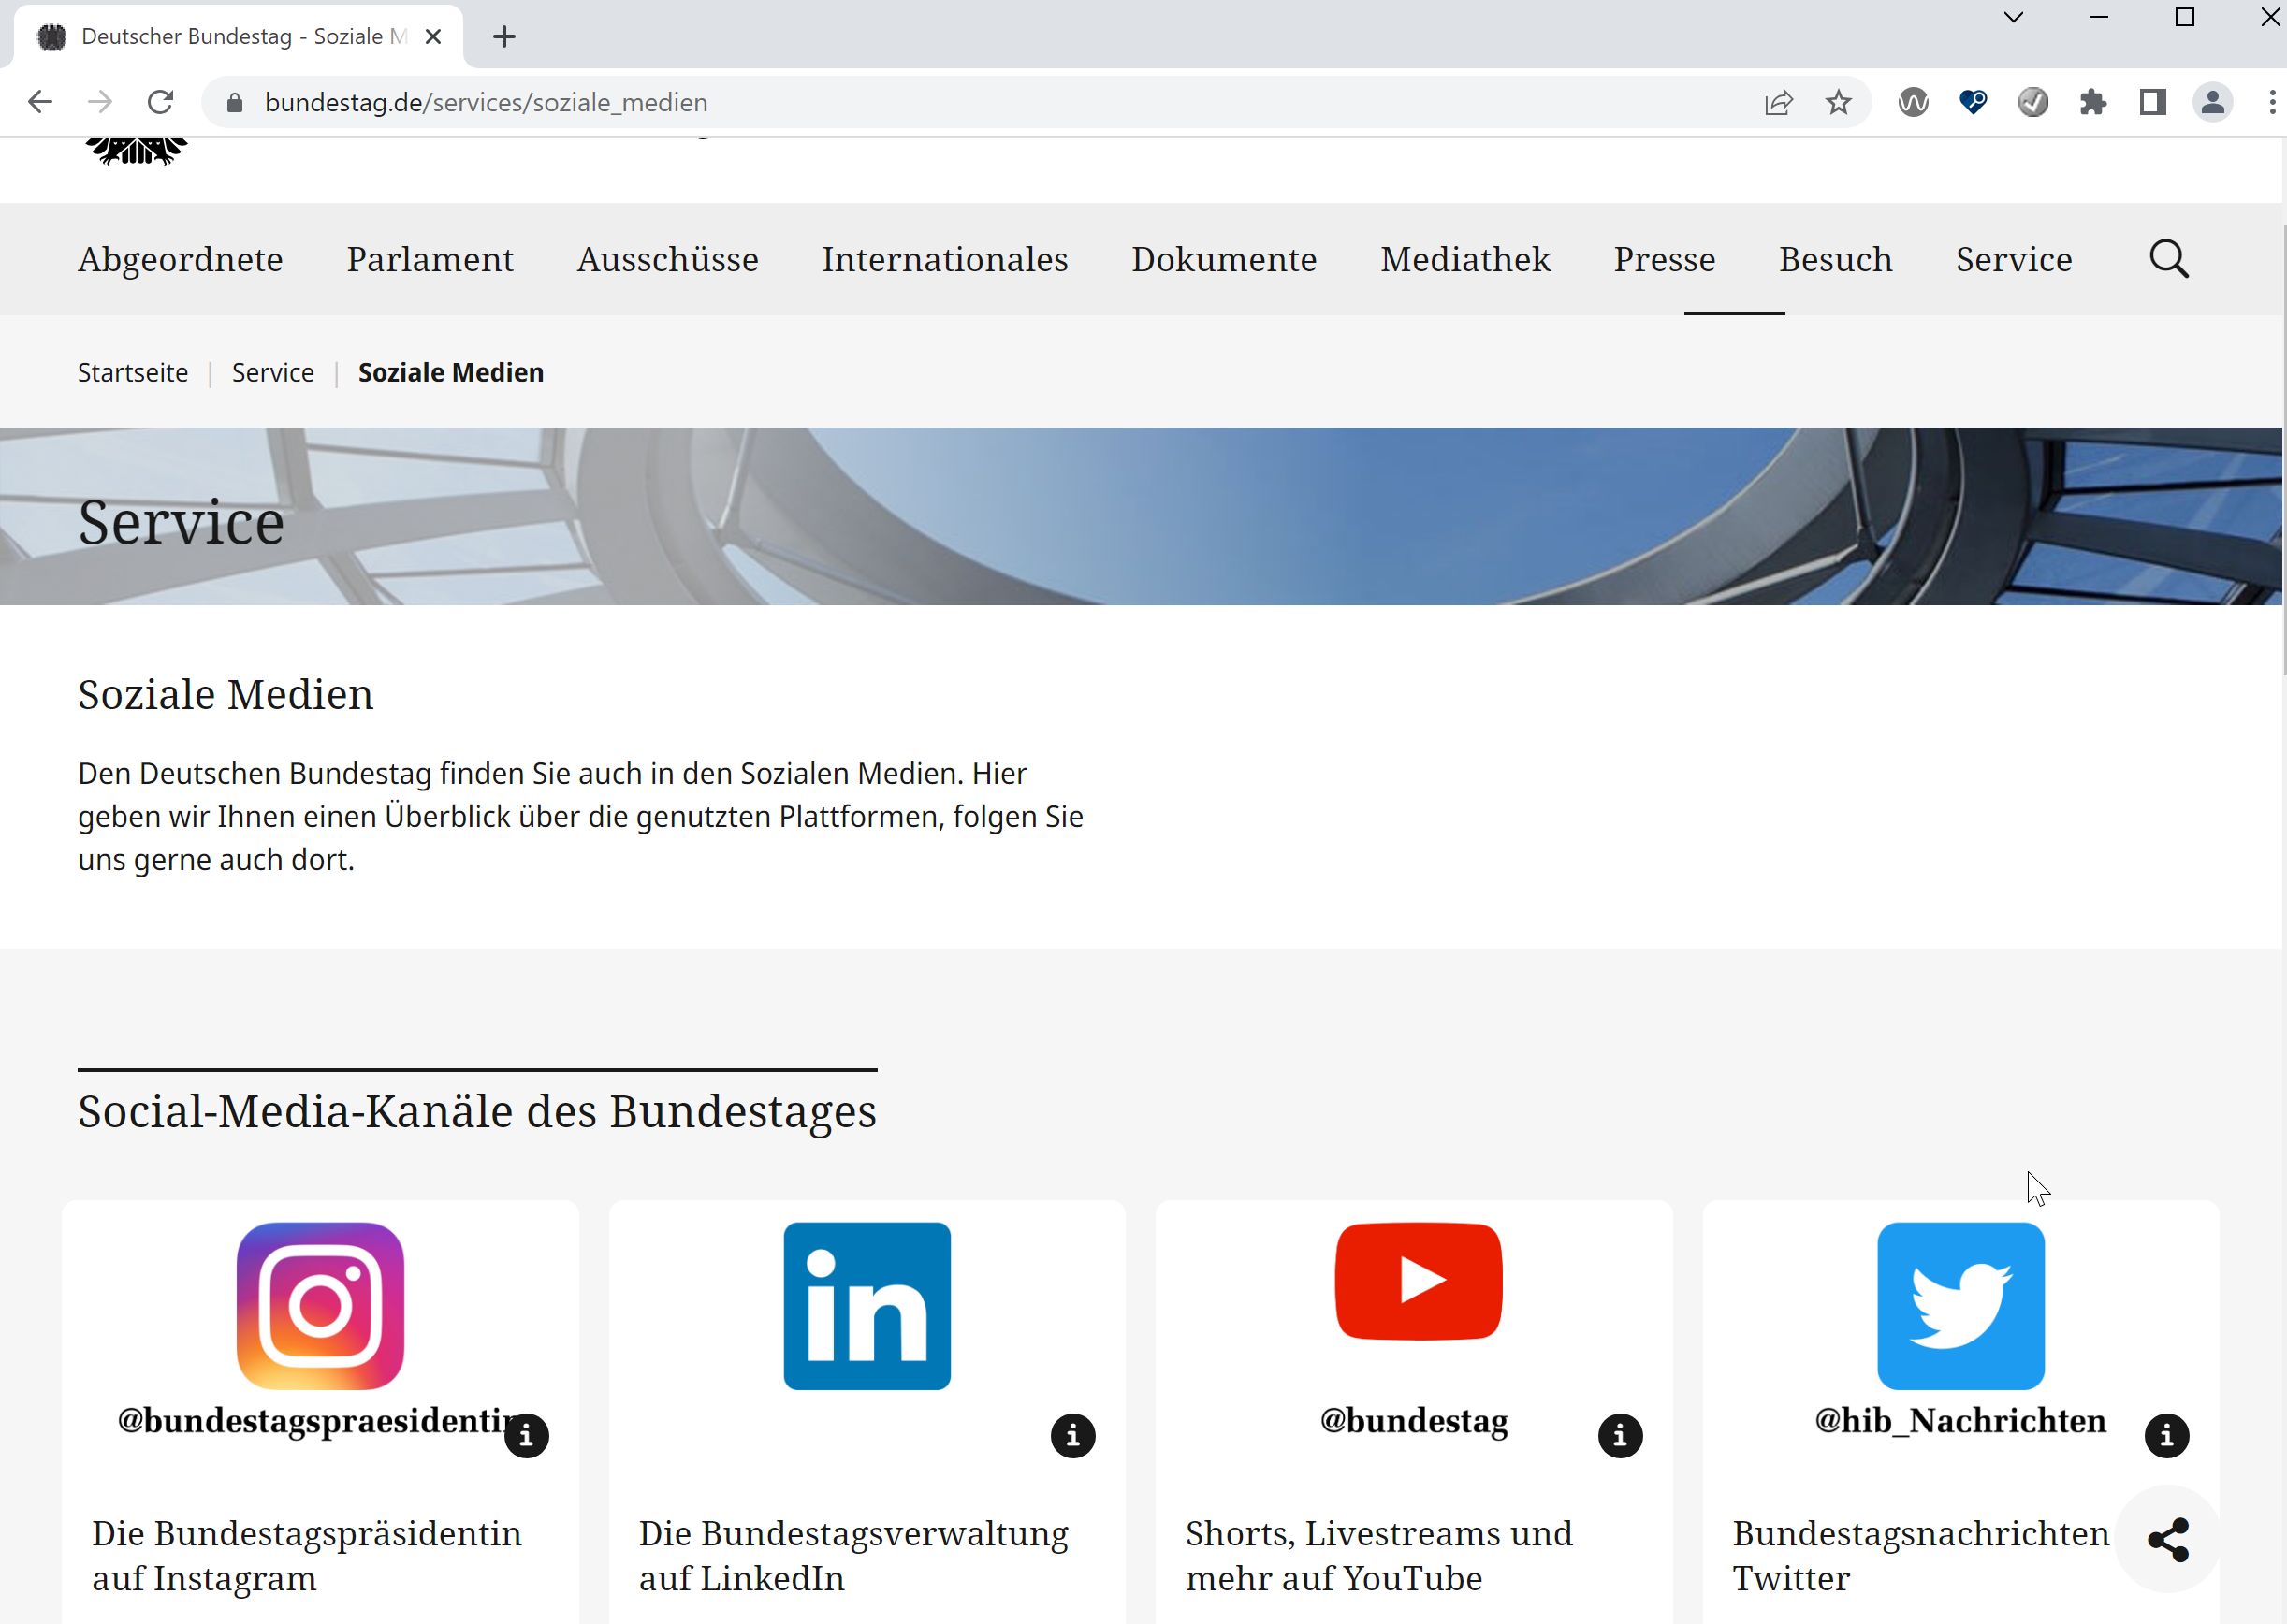Open the Besuch menu
Image resolution: width=2287 pixels, height=1624 pixels.
coord(1835,259)
